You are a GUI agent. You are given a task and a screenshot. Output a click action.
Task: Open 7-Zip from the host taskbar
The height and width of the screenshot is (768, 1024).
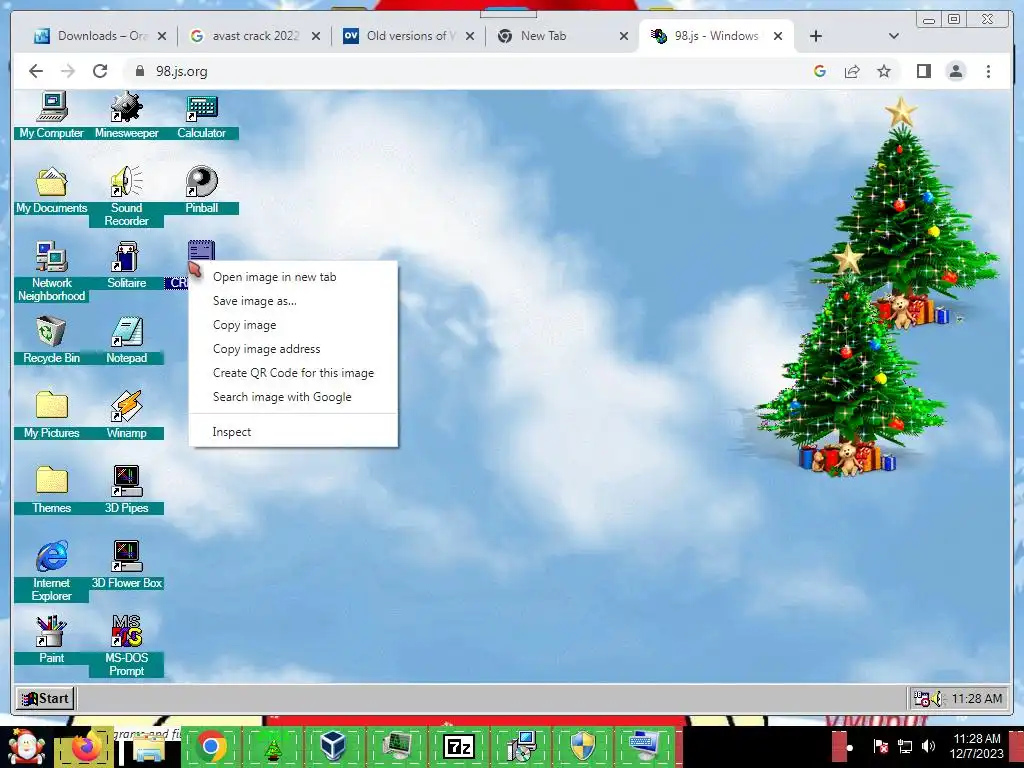(458, 746)
